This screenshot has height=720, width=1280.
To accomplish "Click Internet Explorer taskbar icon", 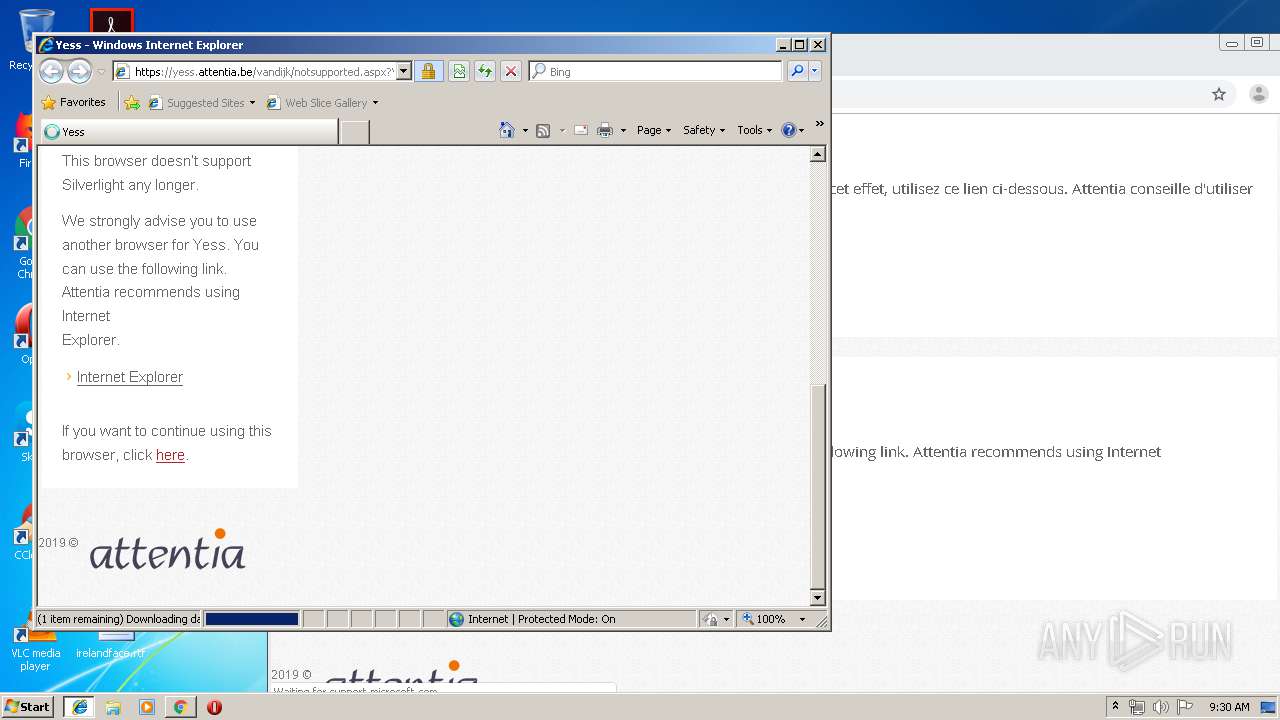I will pos(79,707).
